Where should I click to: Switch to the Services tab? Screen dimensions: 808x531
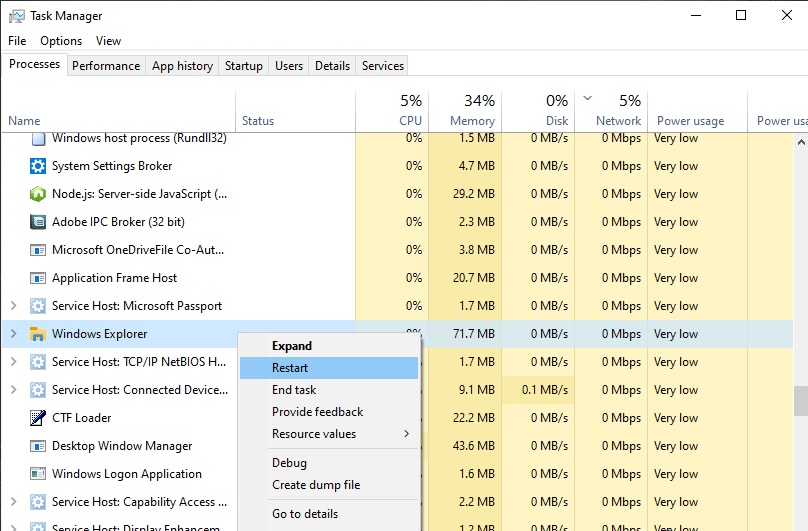[x=382, y=66]
